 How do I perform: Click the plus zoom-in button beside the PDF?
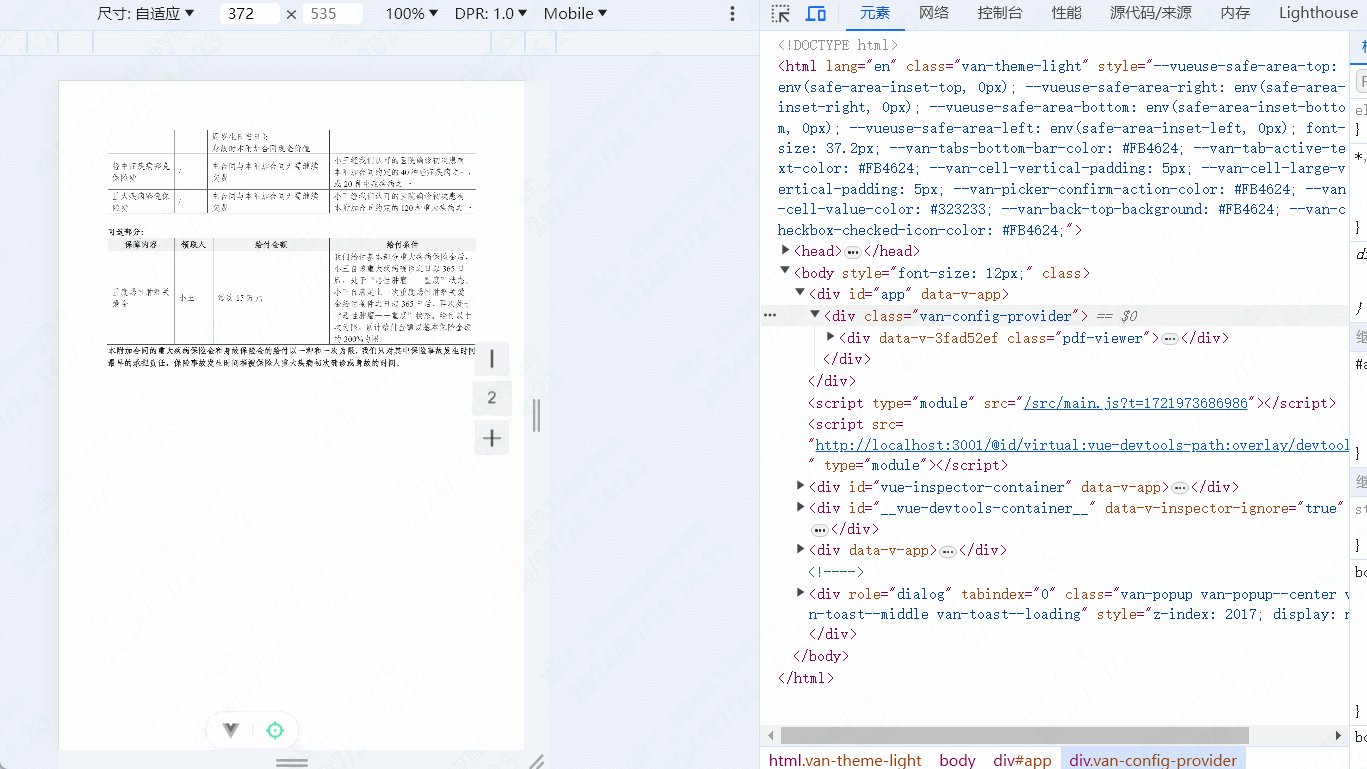point(491,437)
